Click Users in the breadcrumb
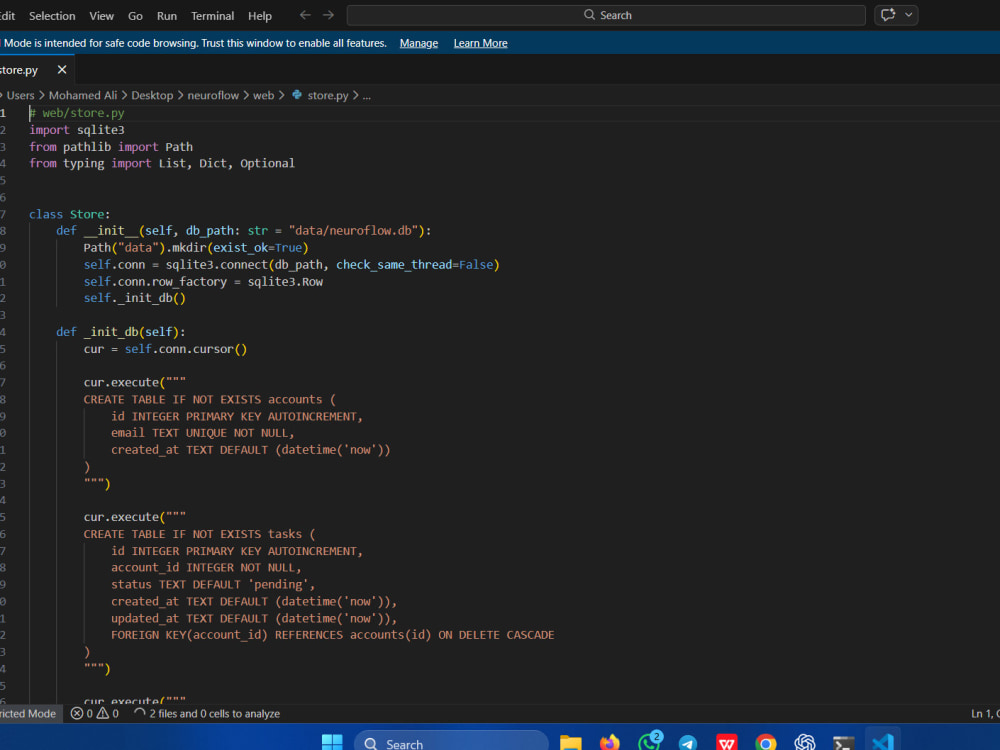 click(20, 96)
